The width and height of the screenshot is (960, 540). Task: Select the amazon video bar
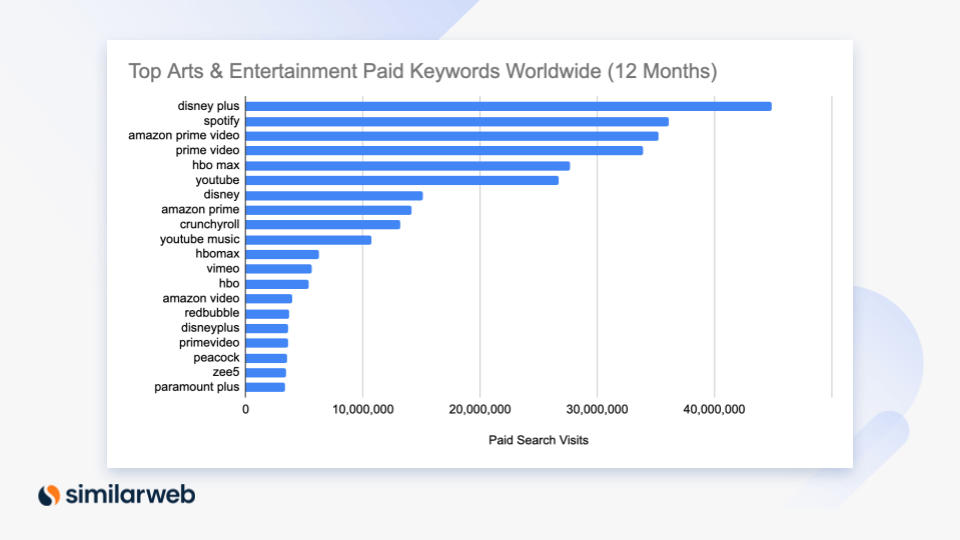coord(269,299)
